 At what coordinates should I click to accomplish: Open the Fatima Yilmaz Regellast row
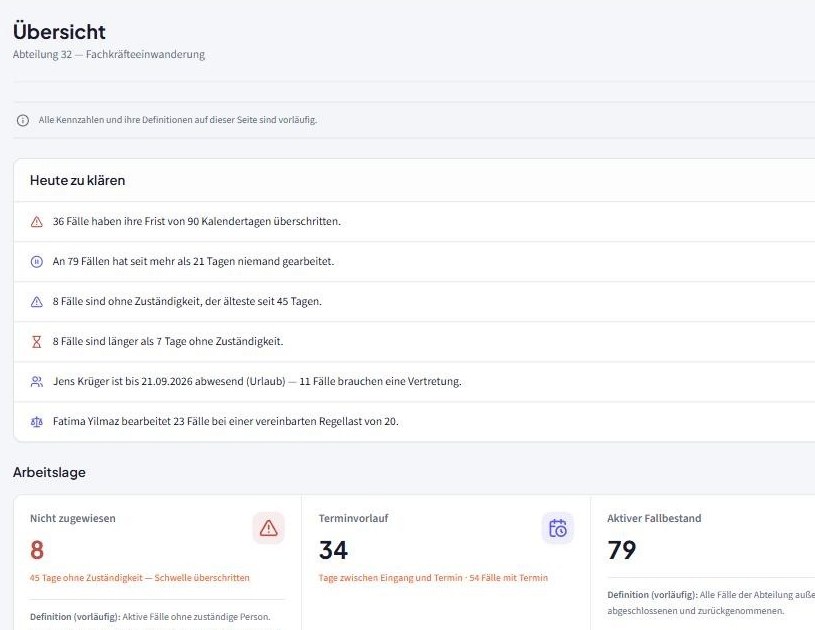(414, 422)
